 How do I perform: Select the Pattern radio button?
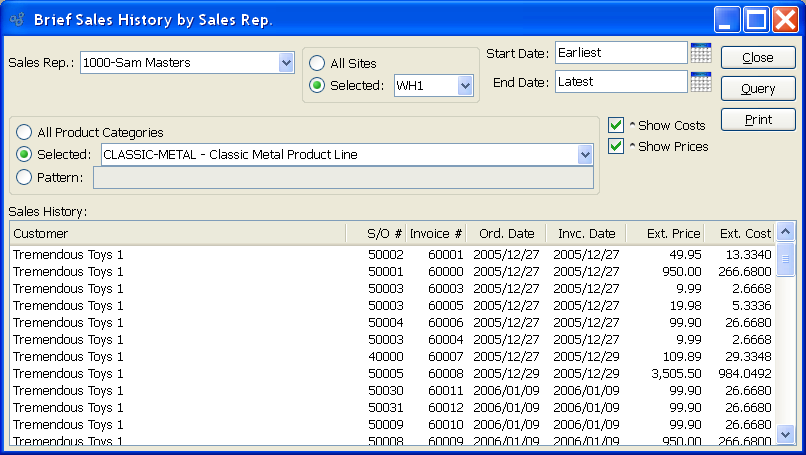click(x=24, y=177)
